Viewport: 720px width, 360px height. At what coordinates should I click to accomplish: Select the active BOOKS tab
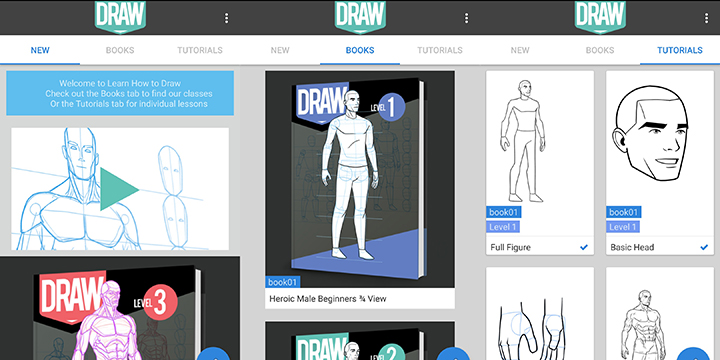point(360,50)
